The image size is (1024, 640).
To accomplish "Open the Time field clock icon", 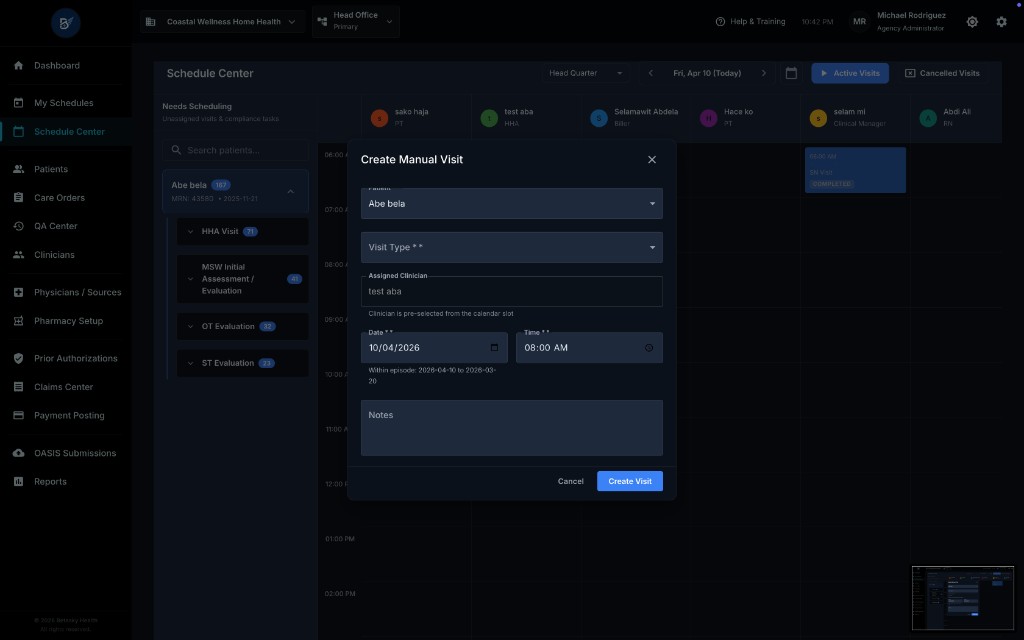I will tap(648, 347).
